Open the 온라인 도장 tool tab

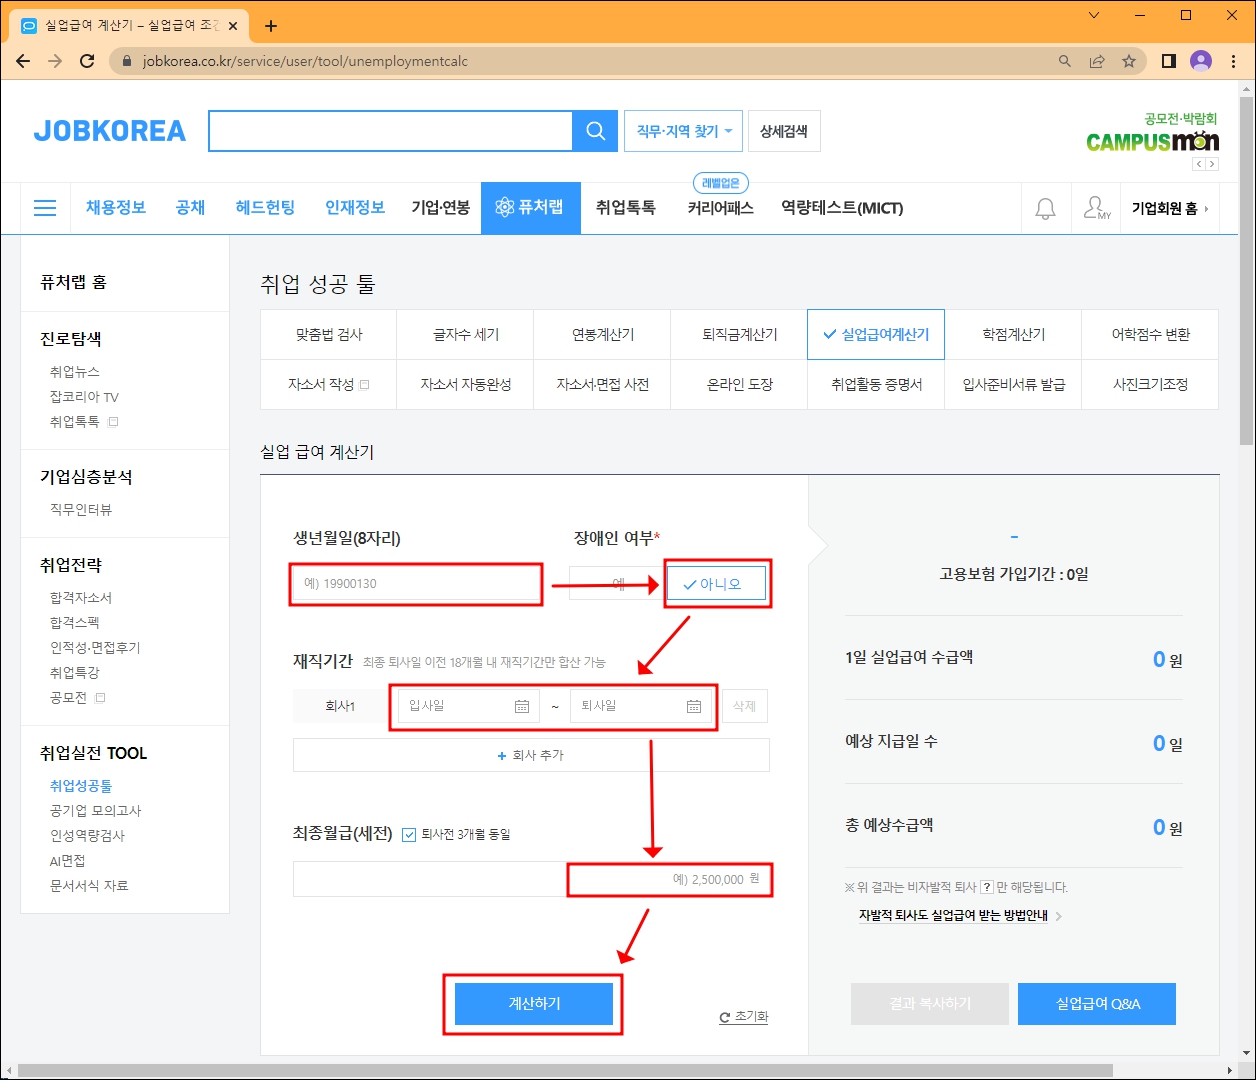tap(740, 384)
